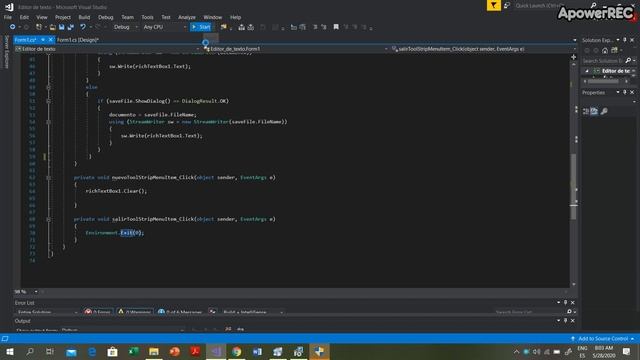
Task: Open the Analyze menu
Action: (x=187, y=17)
